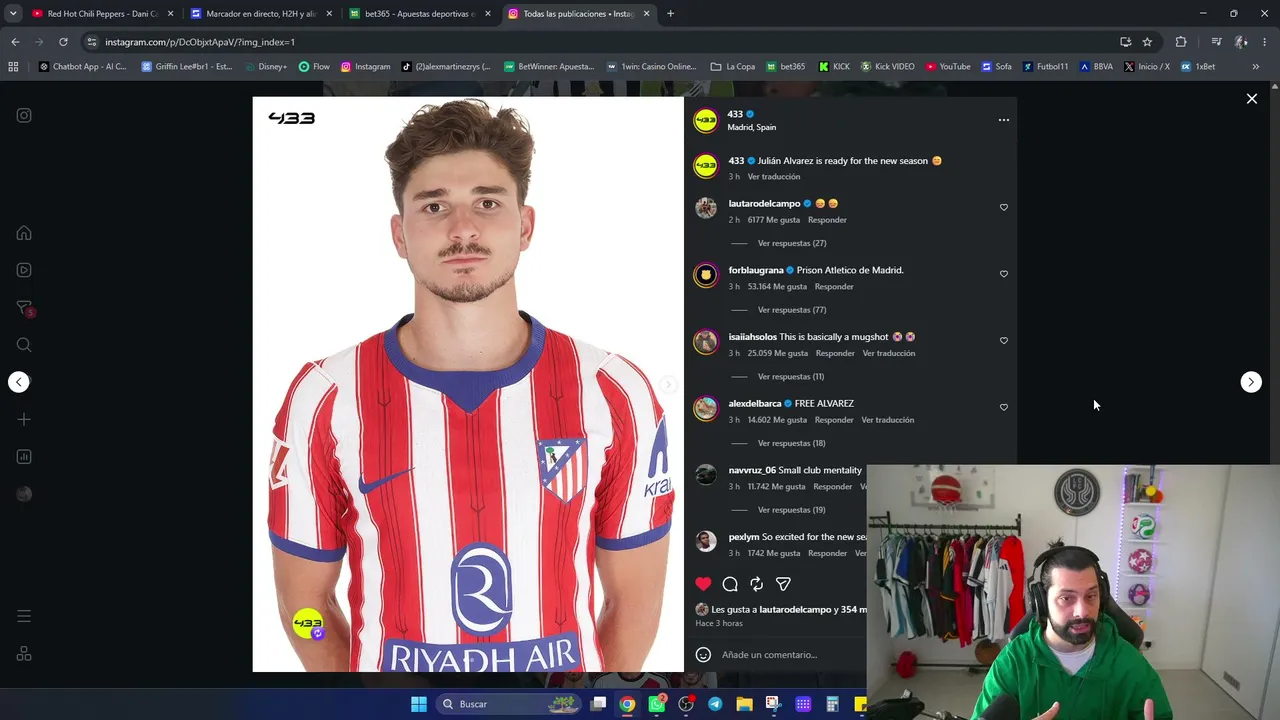
Task: Open the tab search dropdown
Action: [13, 14]
